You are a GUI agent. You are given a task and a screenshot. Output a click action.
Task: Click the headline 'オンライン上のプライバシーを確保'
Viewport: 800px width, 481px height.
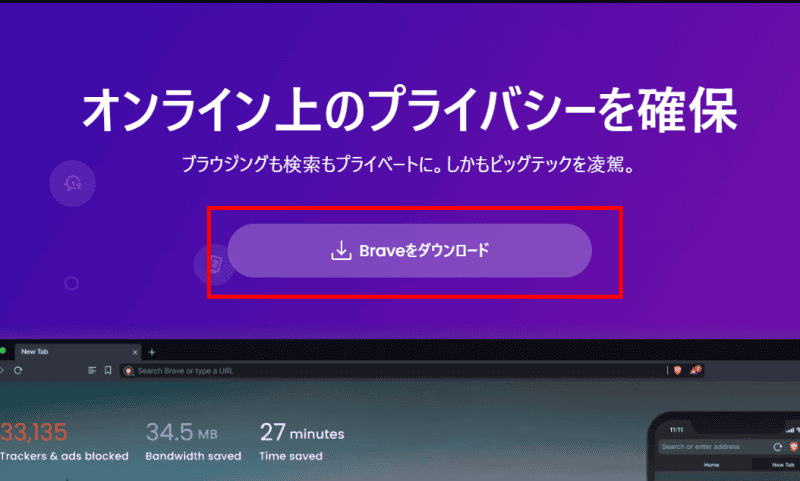tap(409, 110)
